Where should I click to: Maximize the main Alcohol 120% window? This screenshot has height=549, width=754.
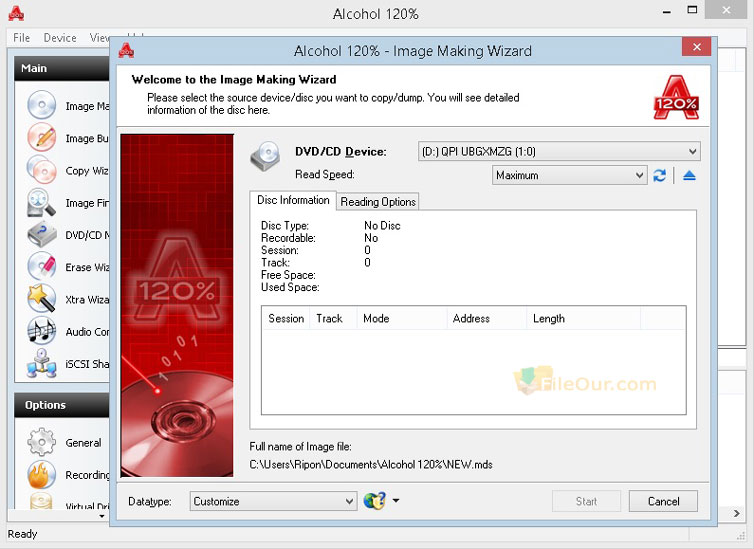click(x=692, y=10)
